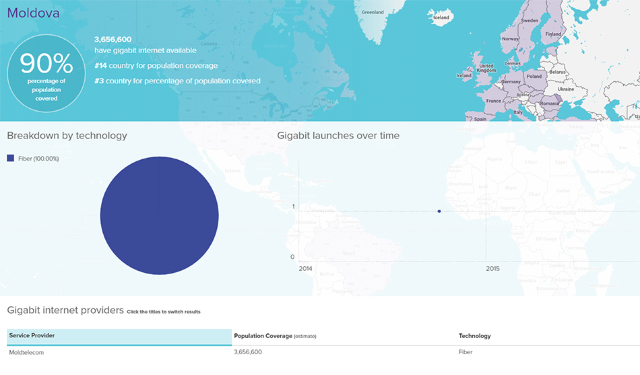Image resolution: width=640 pixels, height=375 pixels.
Task: Click the gigabit launch data point
Action: click(439, 211)
